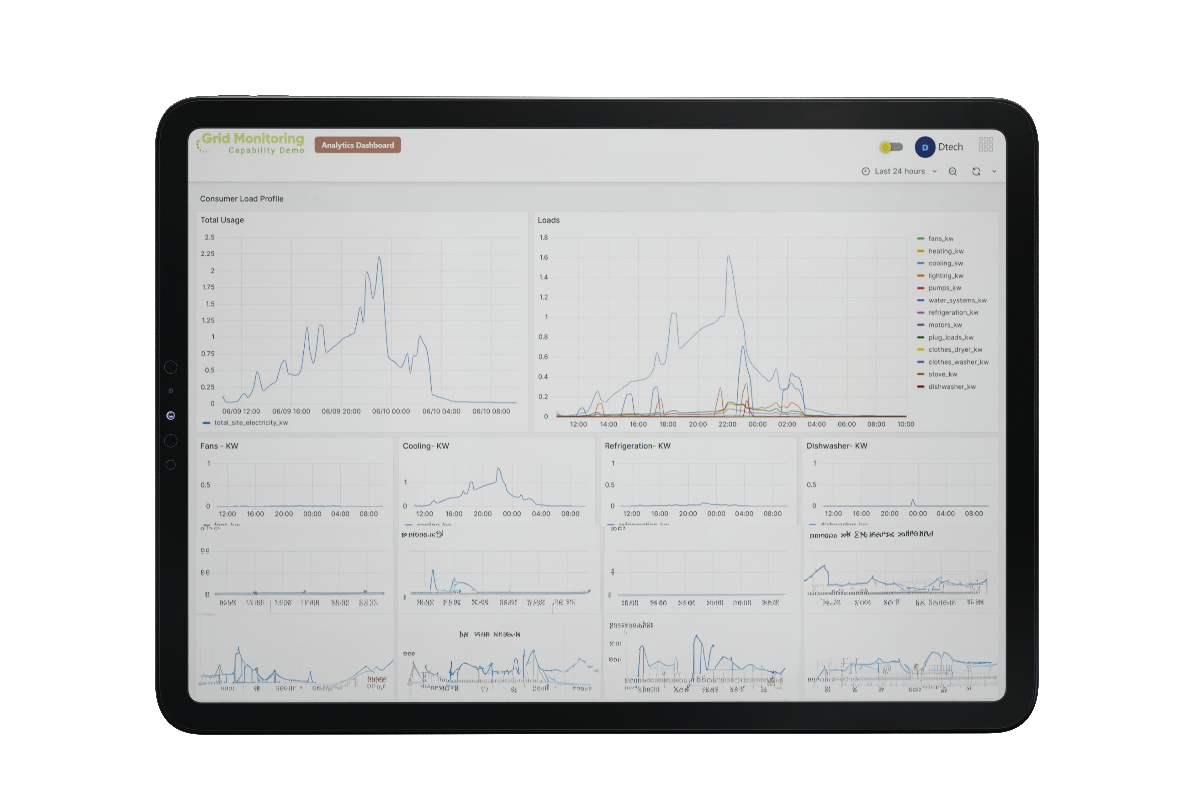Open the Cooling- KW panel title
Image resolution: width=1200 pixels, height=800 pixels.
425,446
